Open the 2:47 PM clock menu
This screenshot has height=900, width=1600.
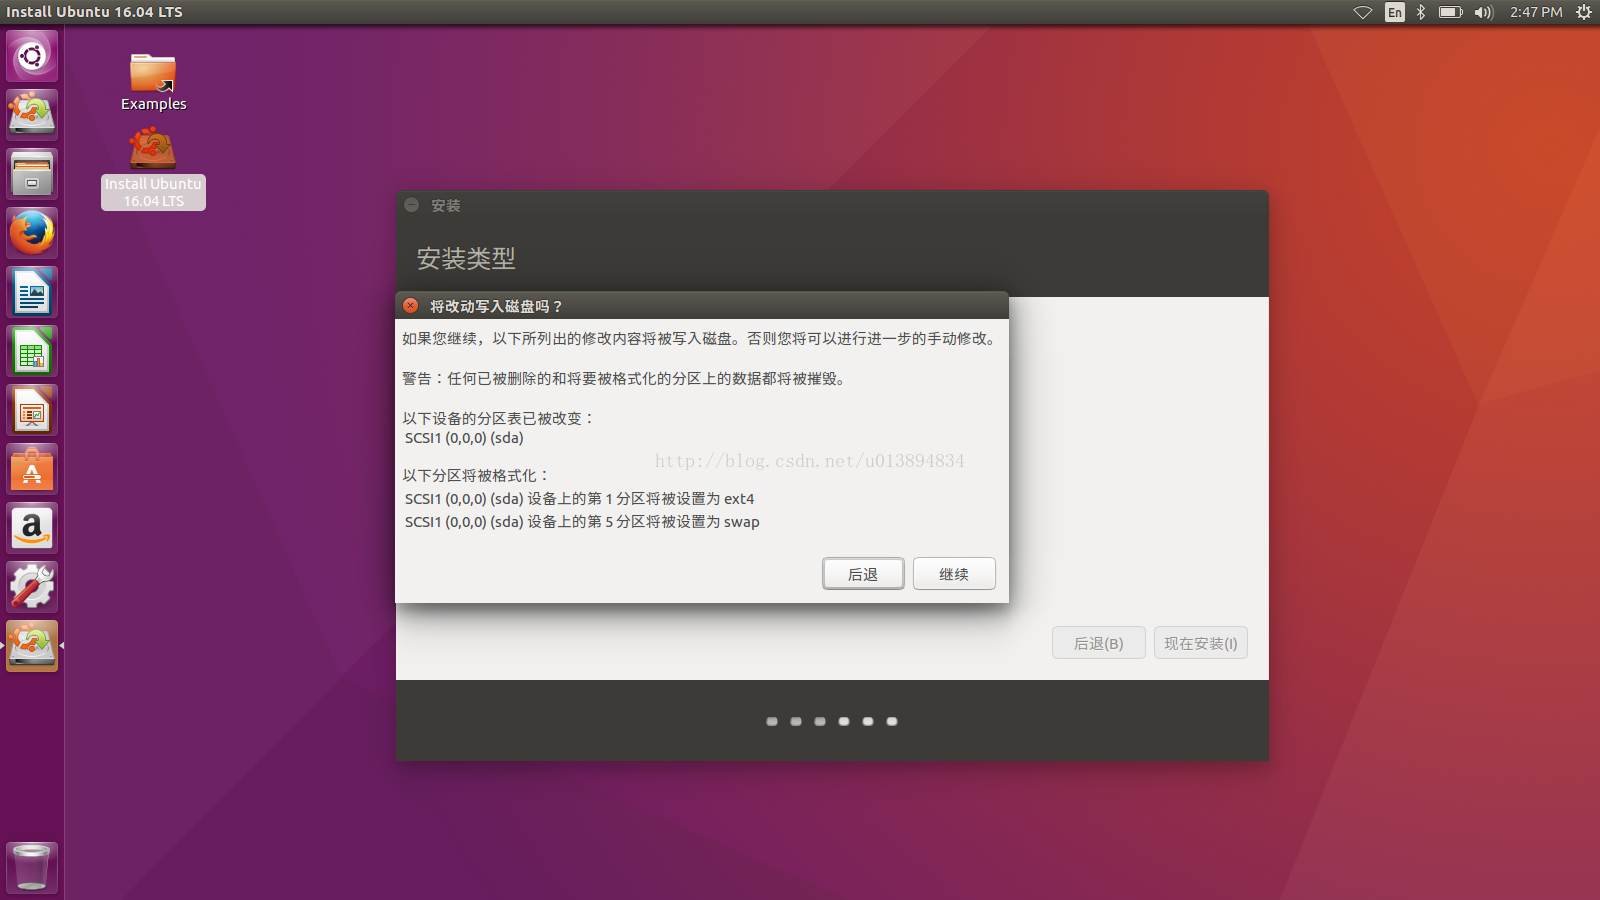pos(1536,12)
